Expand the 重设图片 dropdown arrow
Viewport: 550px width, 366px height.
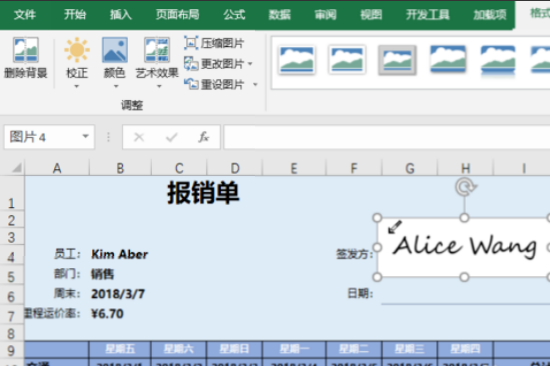(255, 85)
